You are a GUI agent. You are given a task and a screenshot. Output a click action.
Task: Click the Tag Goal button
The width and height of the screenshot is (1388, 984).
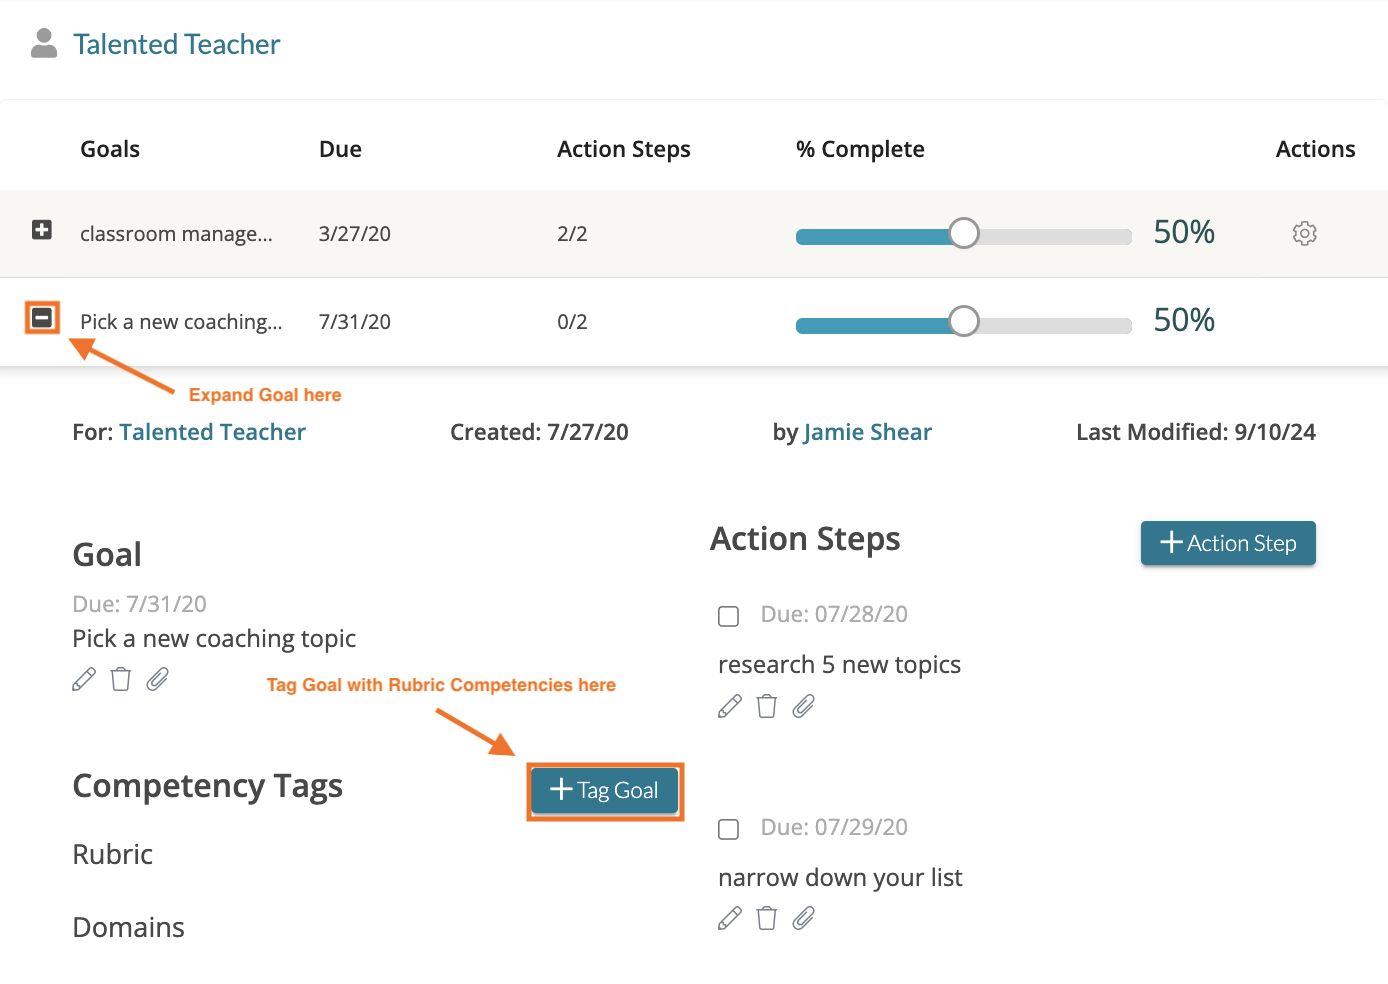click(605, 791)
